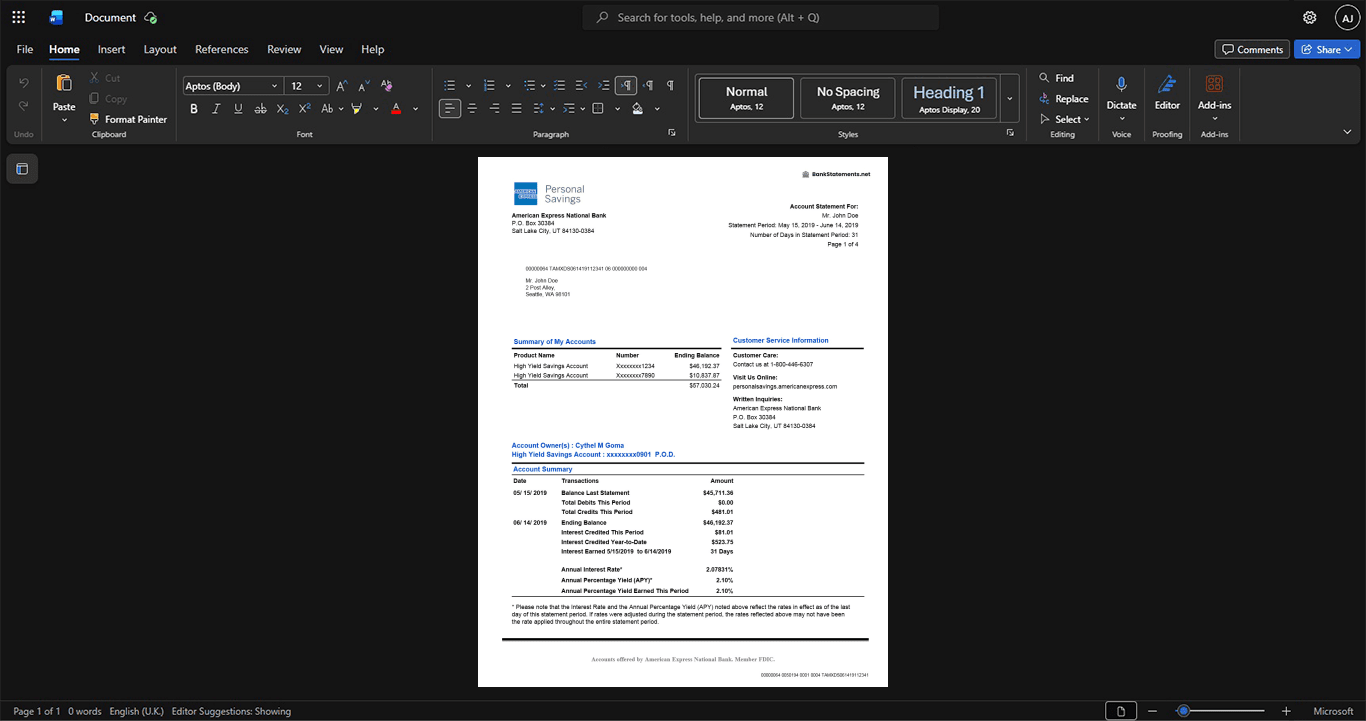
Task: Justify the paragraph text
Action: (516, 108)
